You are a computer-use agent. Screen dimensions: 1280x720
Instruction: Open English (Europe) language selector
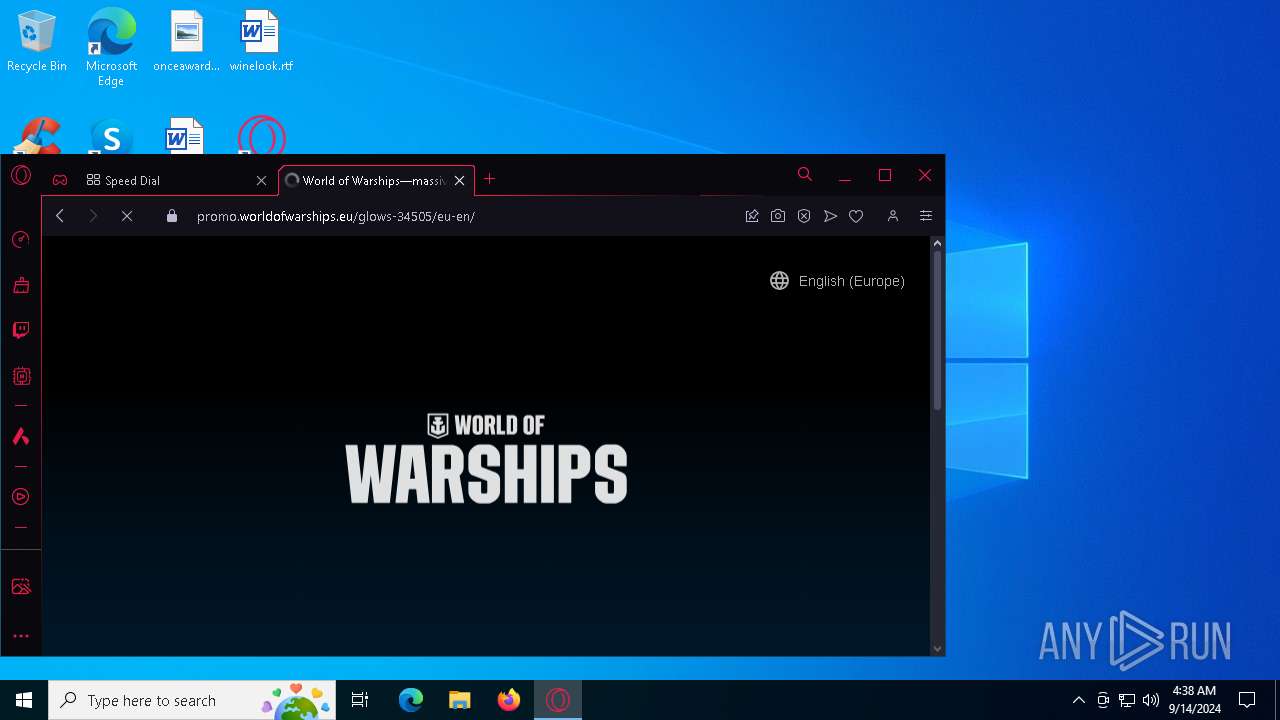(x=837, y=281)
